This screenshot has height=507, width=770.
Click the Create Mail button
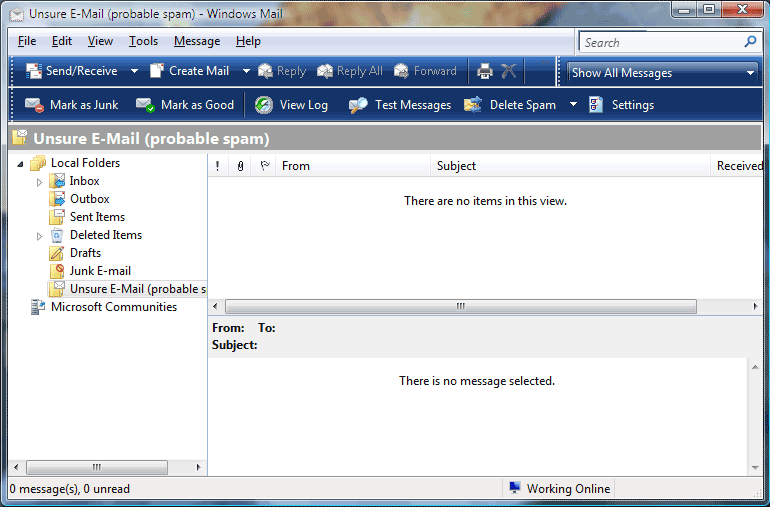click(x=190, y=71)
